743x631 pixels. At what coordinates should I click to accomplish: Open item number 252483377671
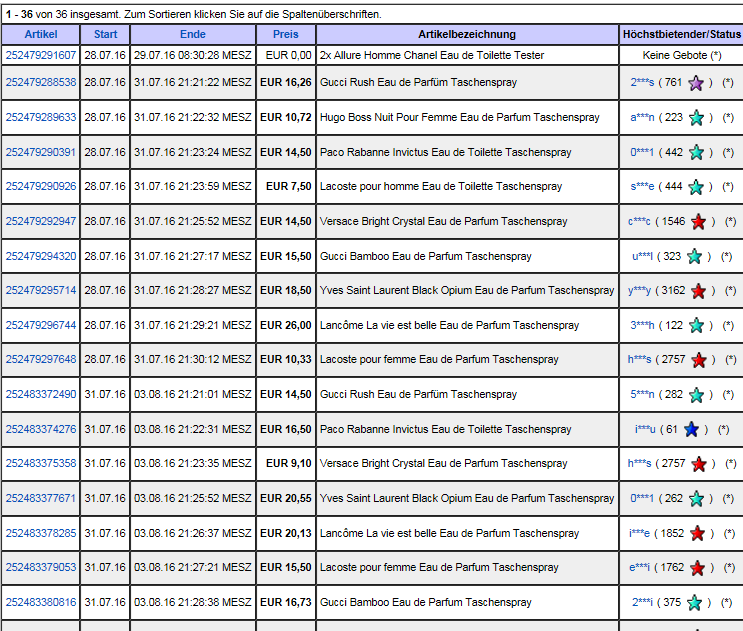[x=41, y=498]
